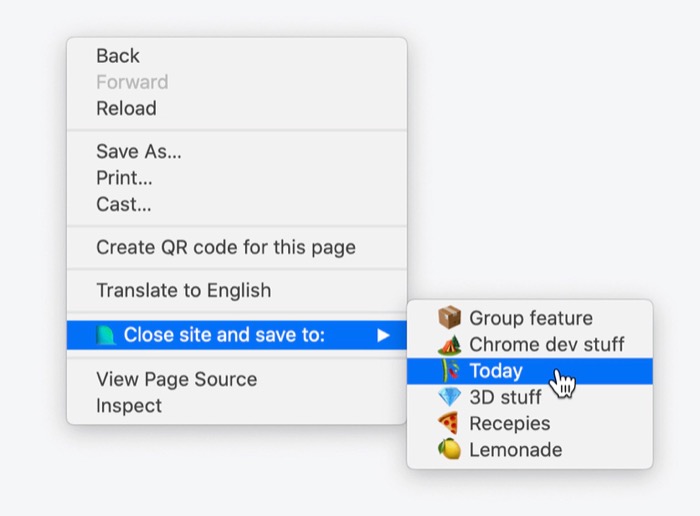Click the package emoji beside Group feature
This screenshot has width=700, height=516.
pos(449,317)
